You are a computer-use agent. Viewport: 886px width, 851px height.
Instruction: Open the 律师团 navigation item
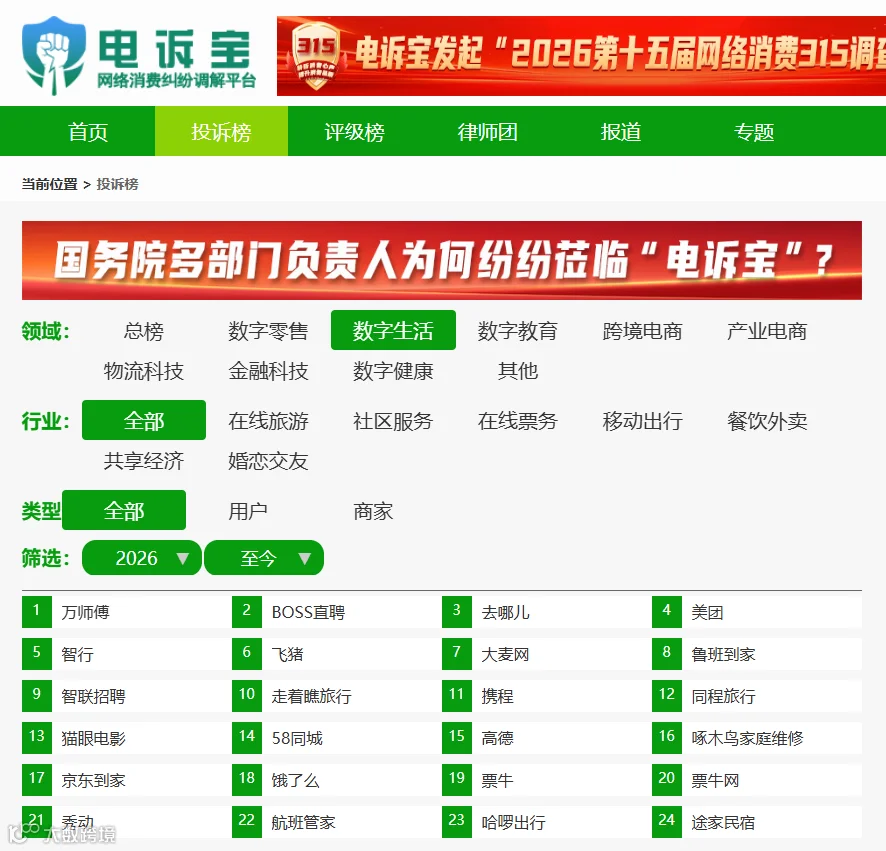(x=488, y=132)
